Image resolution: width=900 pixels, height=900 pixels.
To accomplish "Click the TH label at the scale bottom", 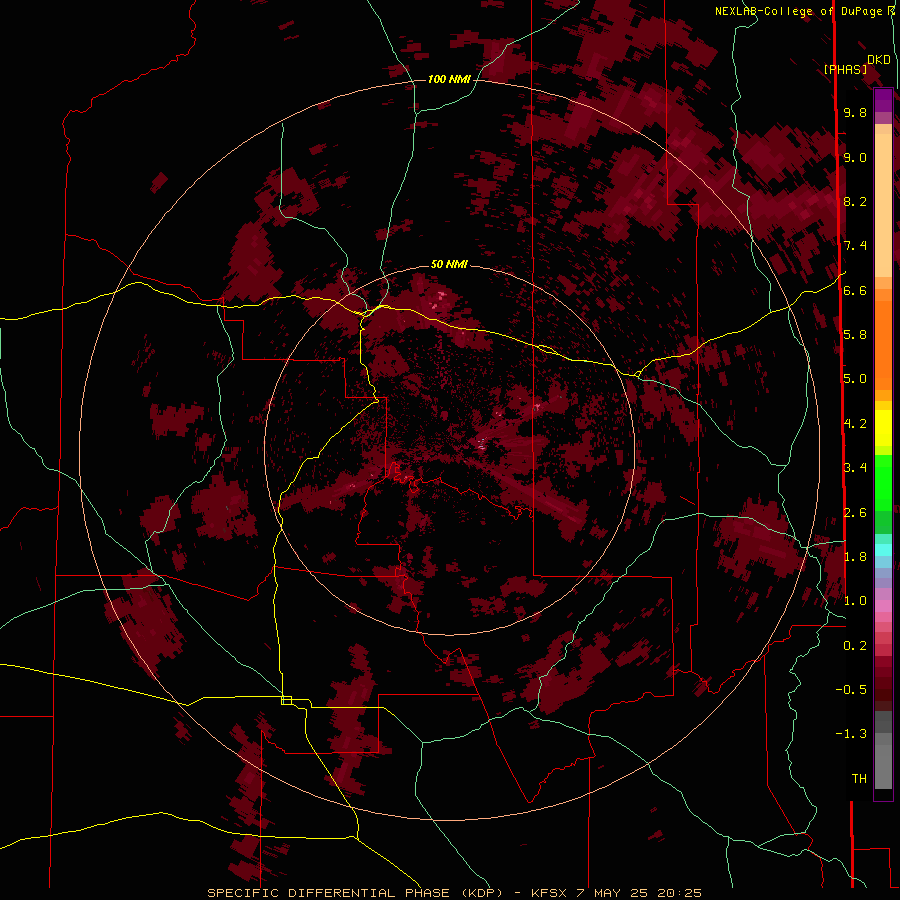I will click(x=859, y=779).
